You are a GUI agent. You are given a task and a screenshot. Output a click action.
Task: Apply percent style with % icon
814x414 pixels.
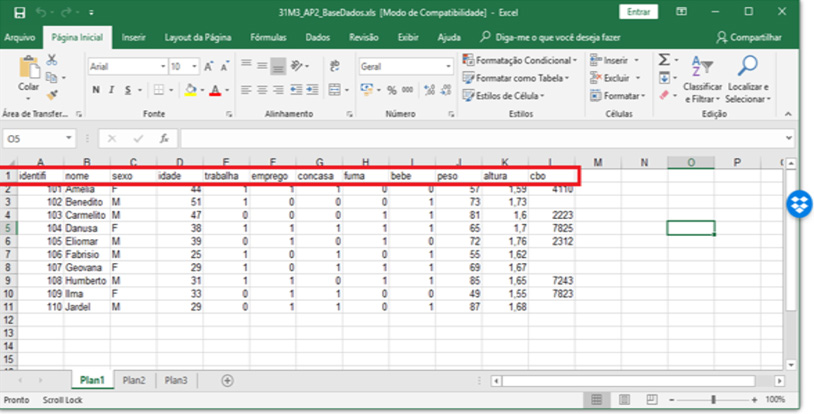[x=391, y=90]
